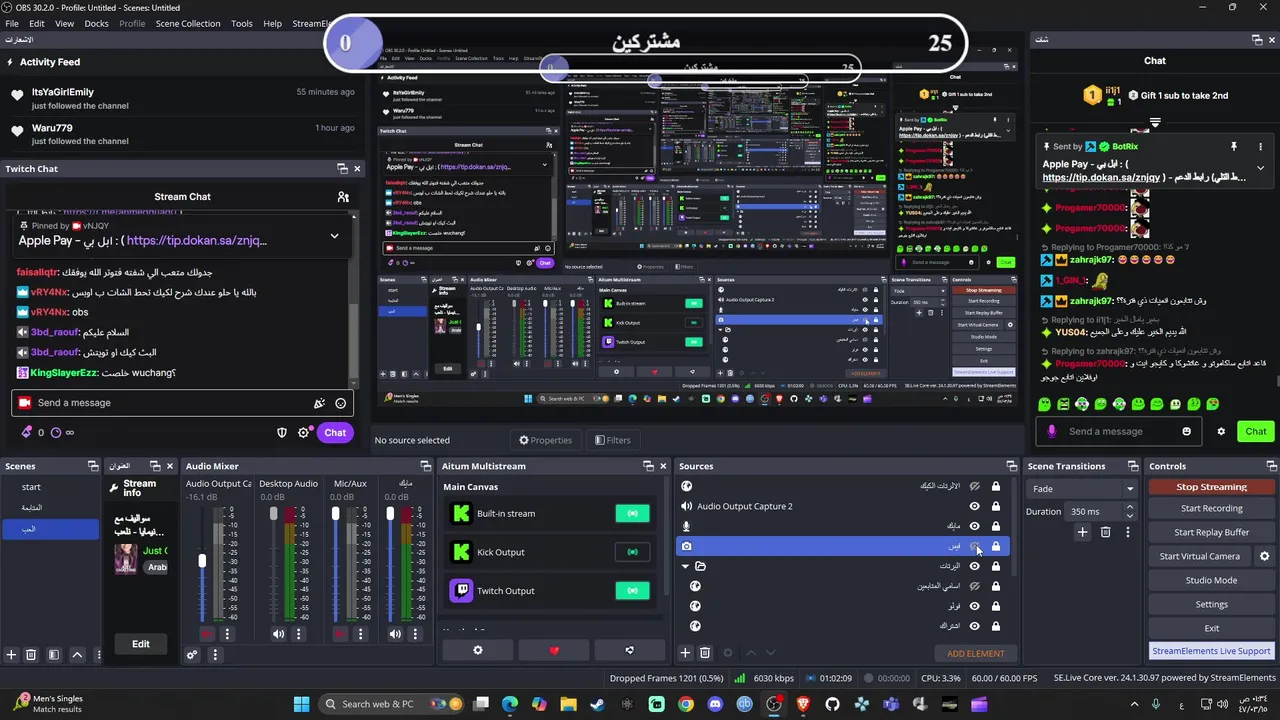The image size is (1280, 720).
Task: Open Mic/Aux three-dot options menu
Action: pos(360,634)
